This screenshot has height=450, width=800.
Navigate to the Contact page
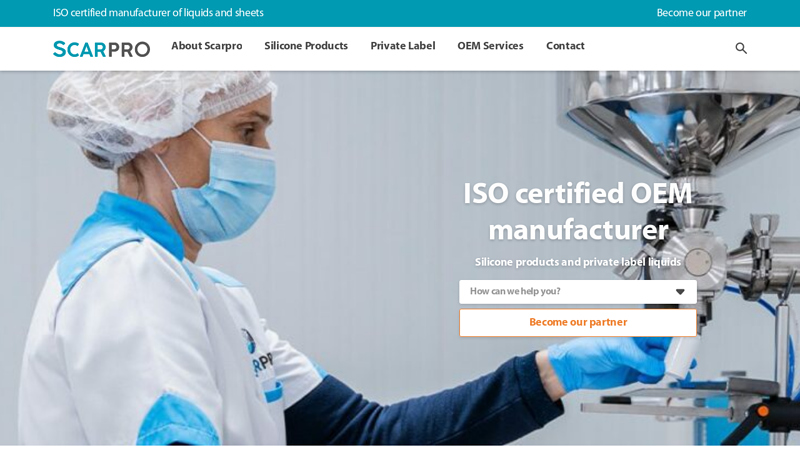(565, 46)
